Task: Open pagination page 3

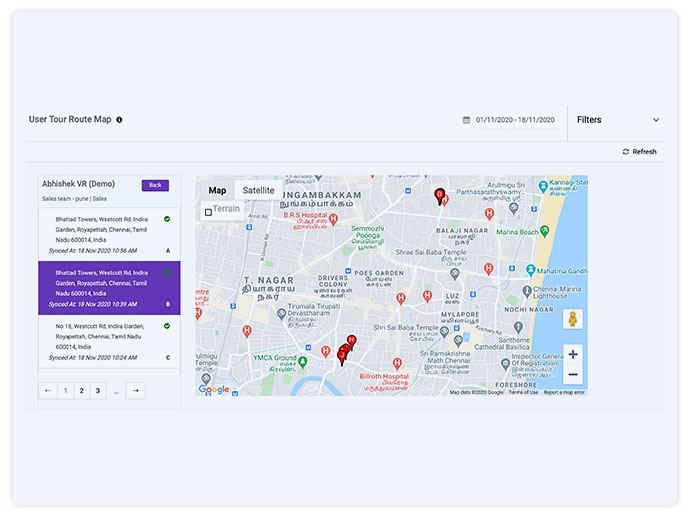Action: [98, 390]
